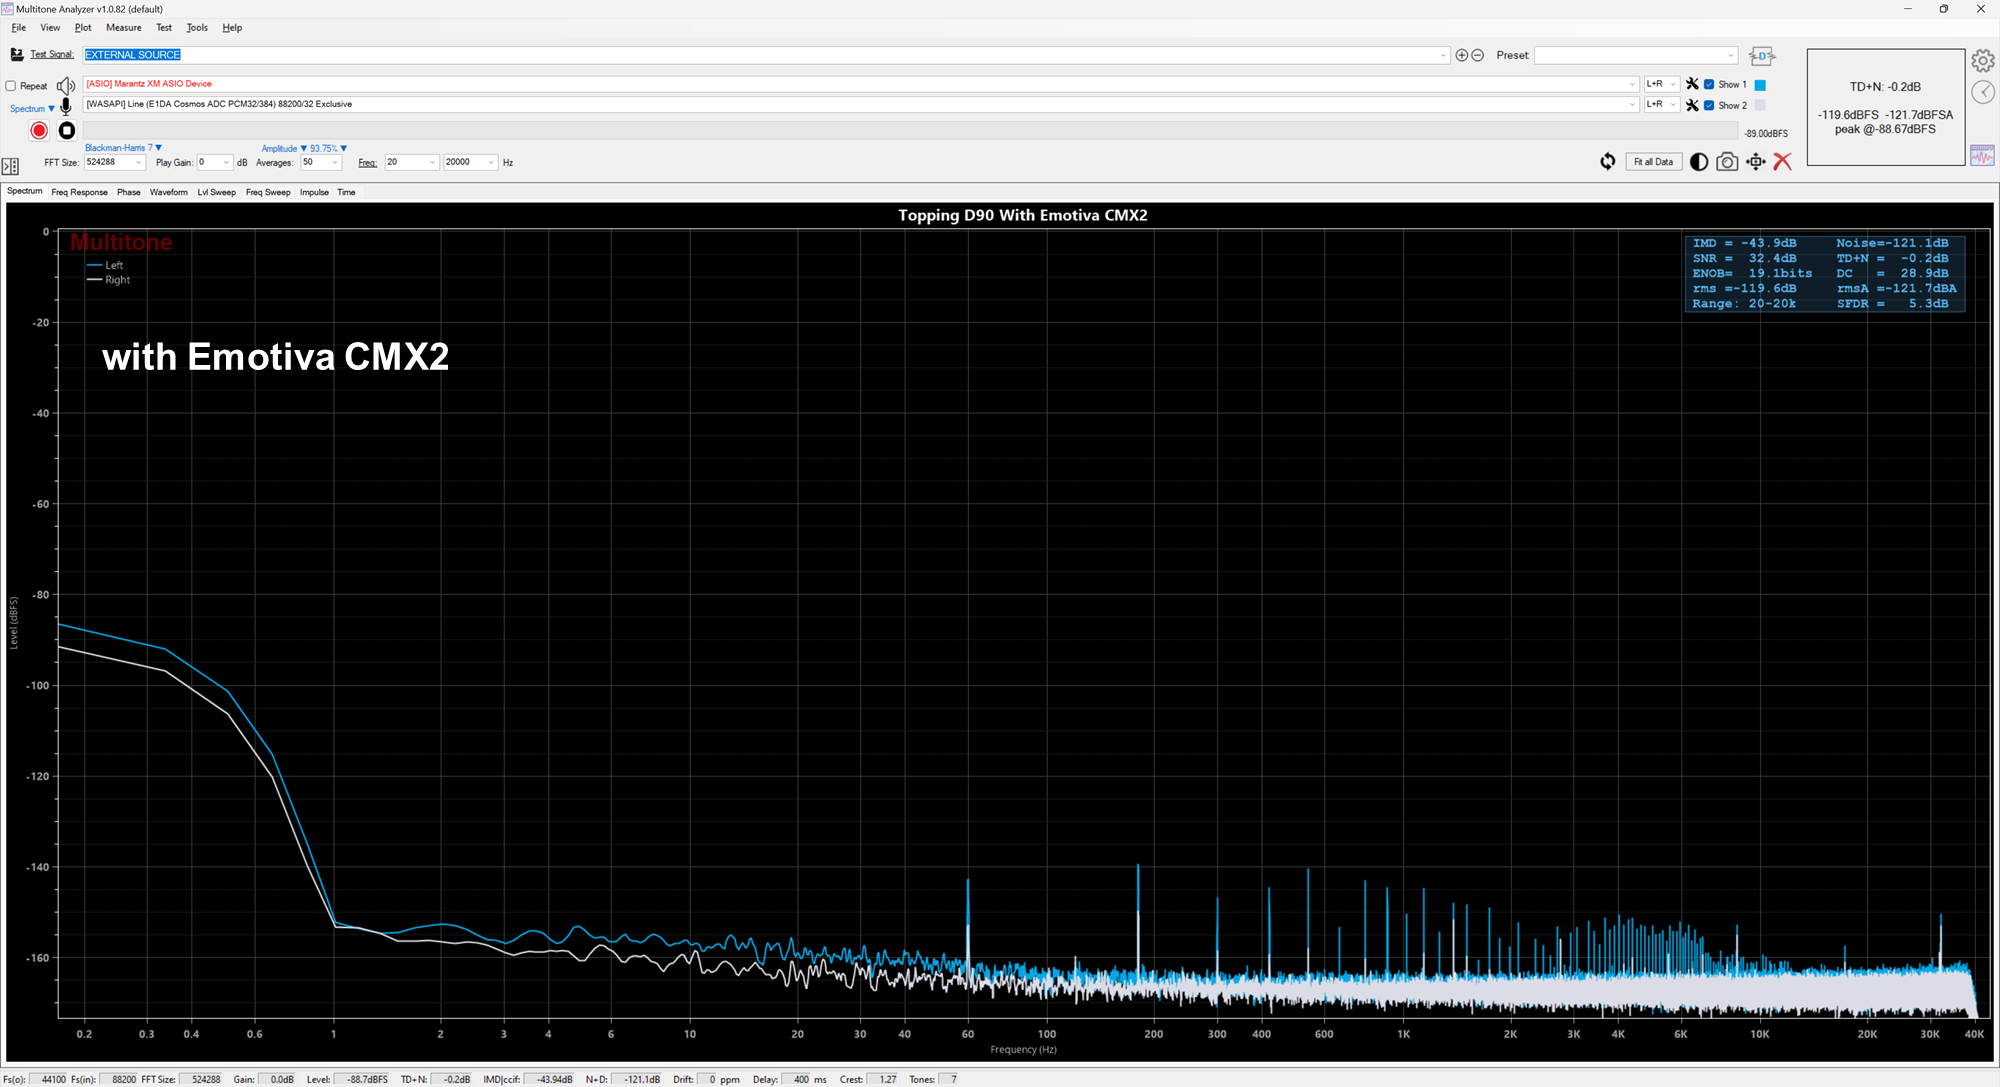Open the Help menu
Screen dimensions: 2000x1087
(x=232, y=28)
